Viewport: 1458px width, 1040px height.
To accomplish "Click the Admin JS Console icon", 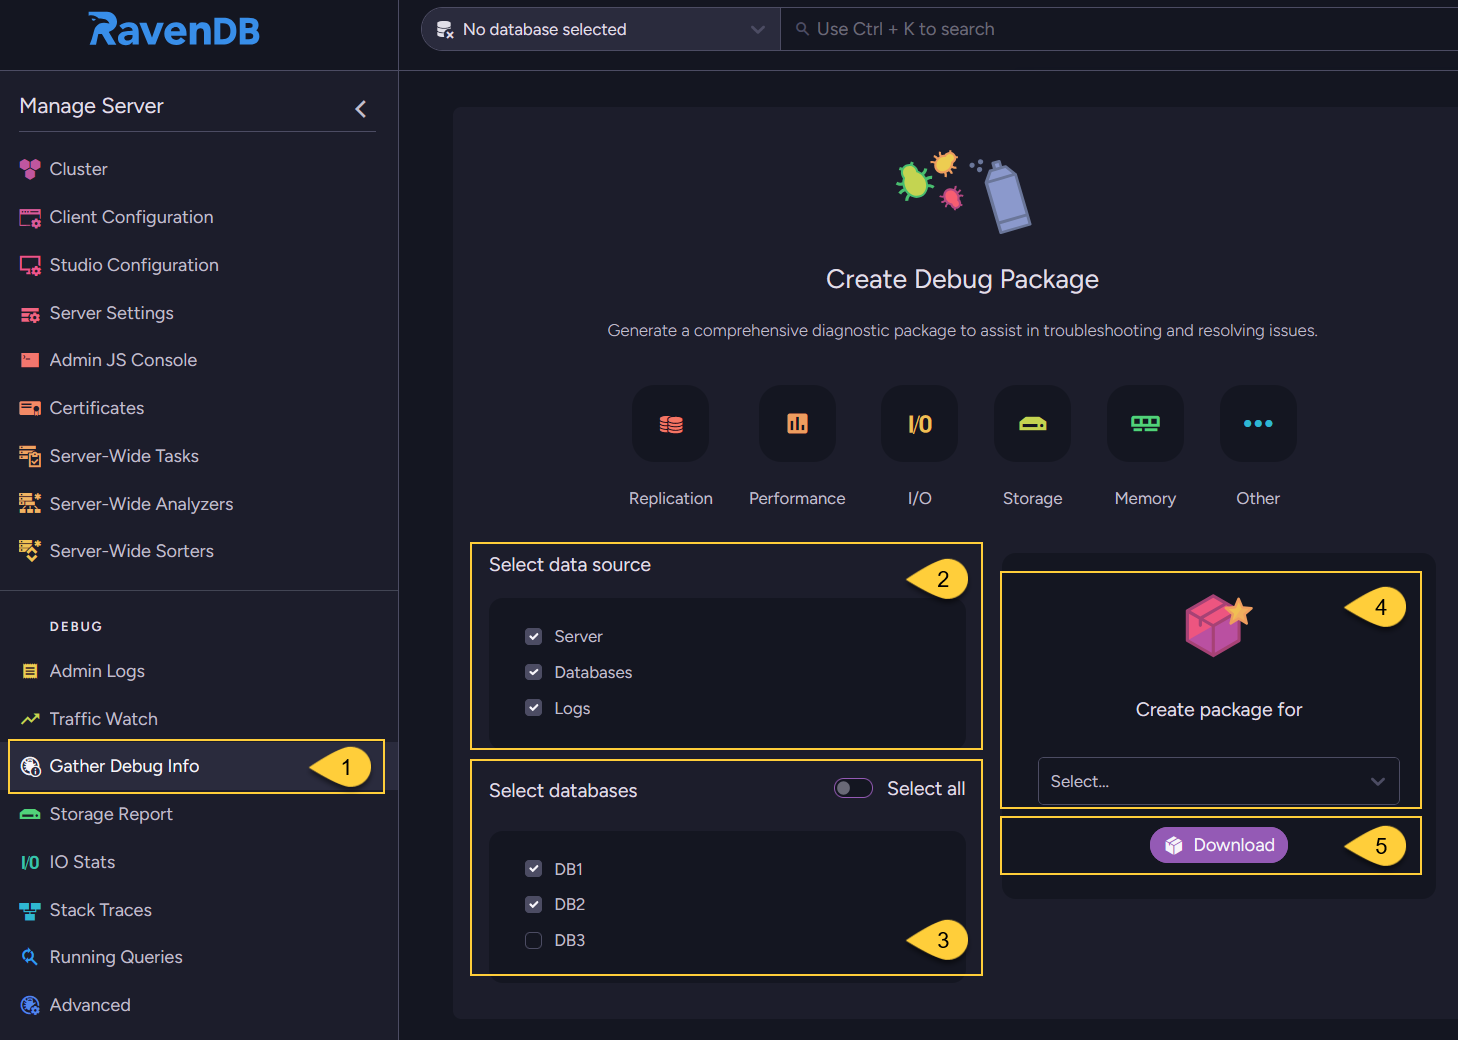I will click(x=30, y=360).
